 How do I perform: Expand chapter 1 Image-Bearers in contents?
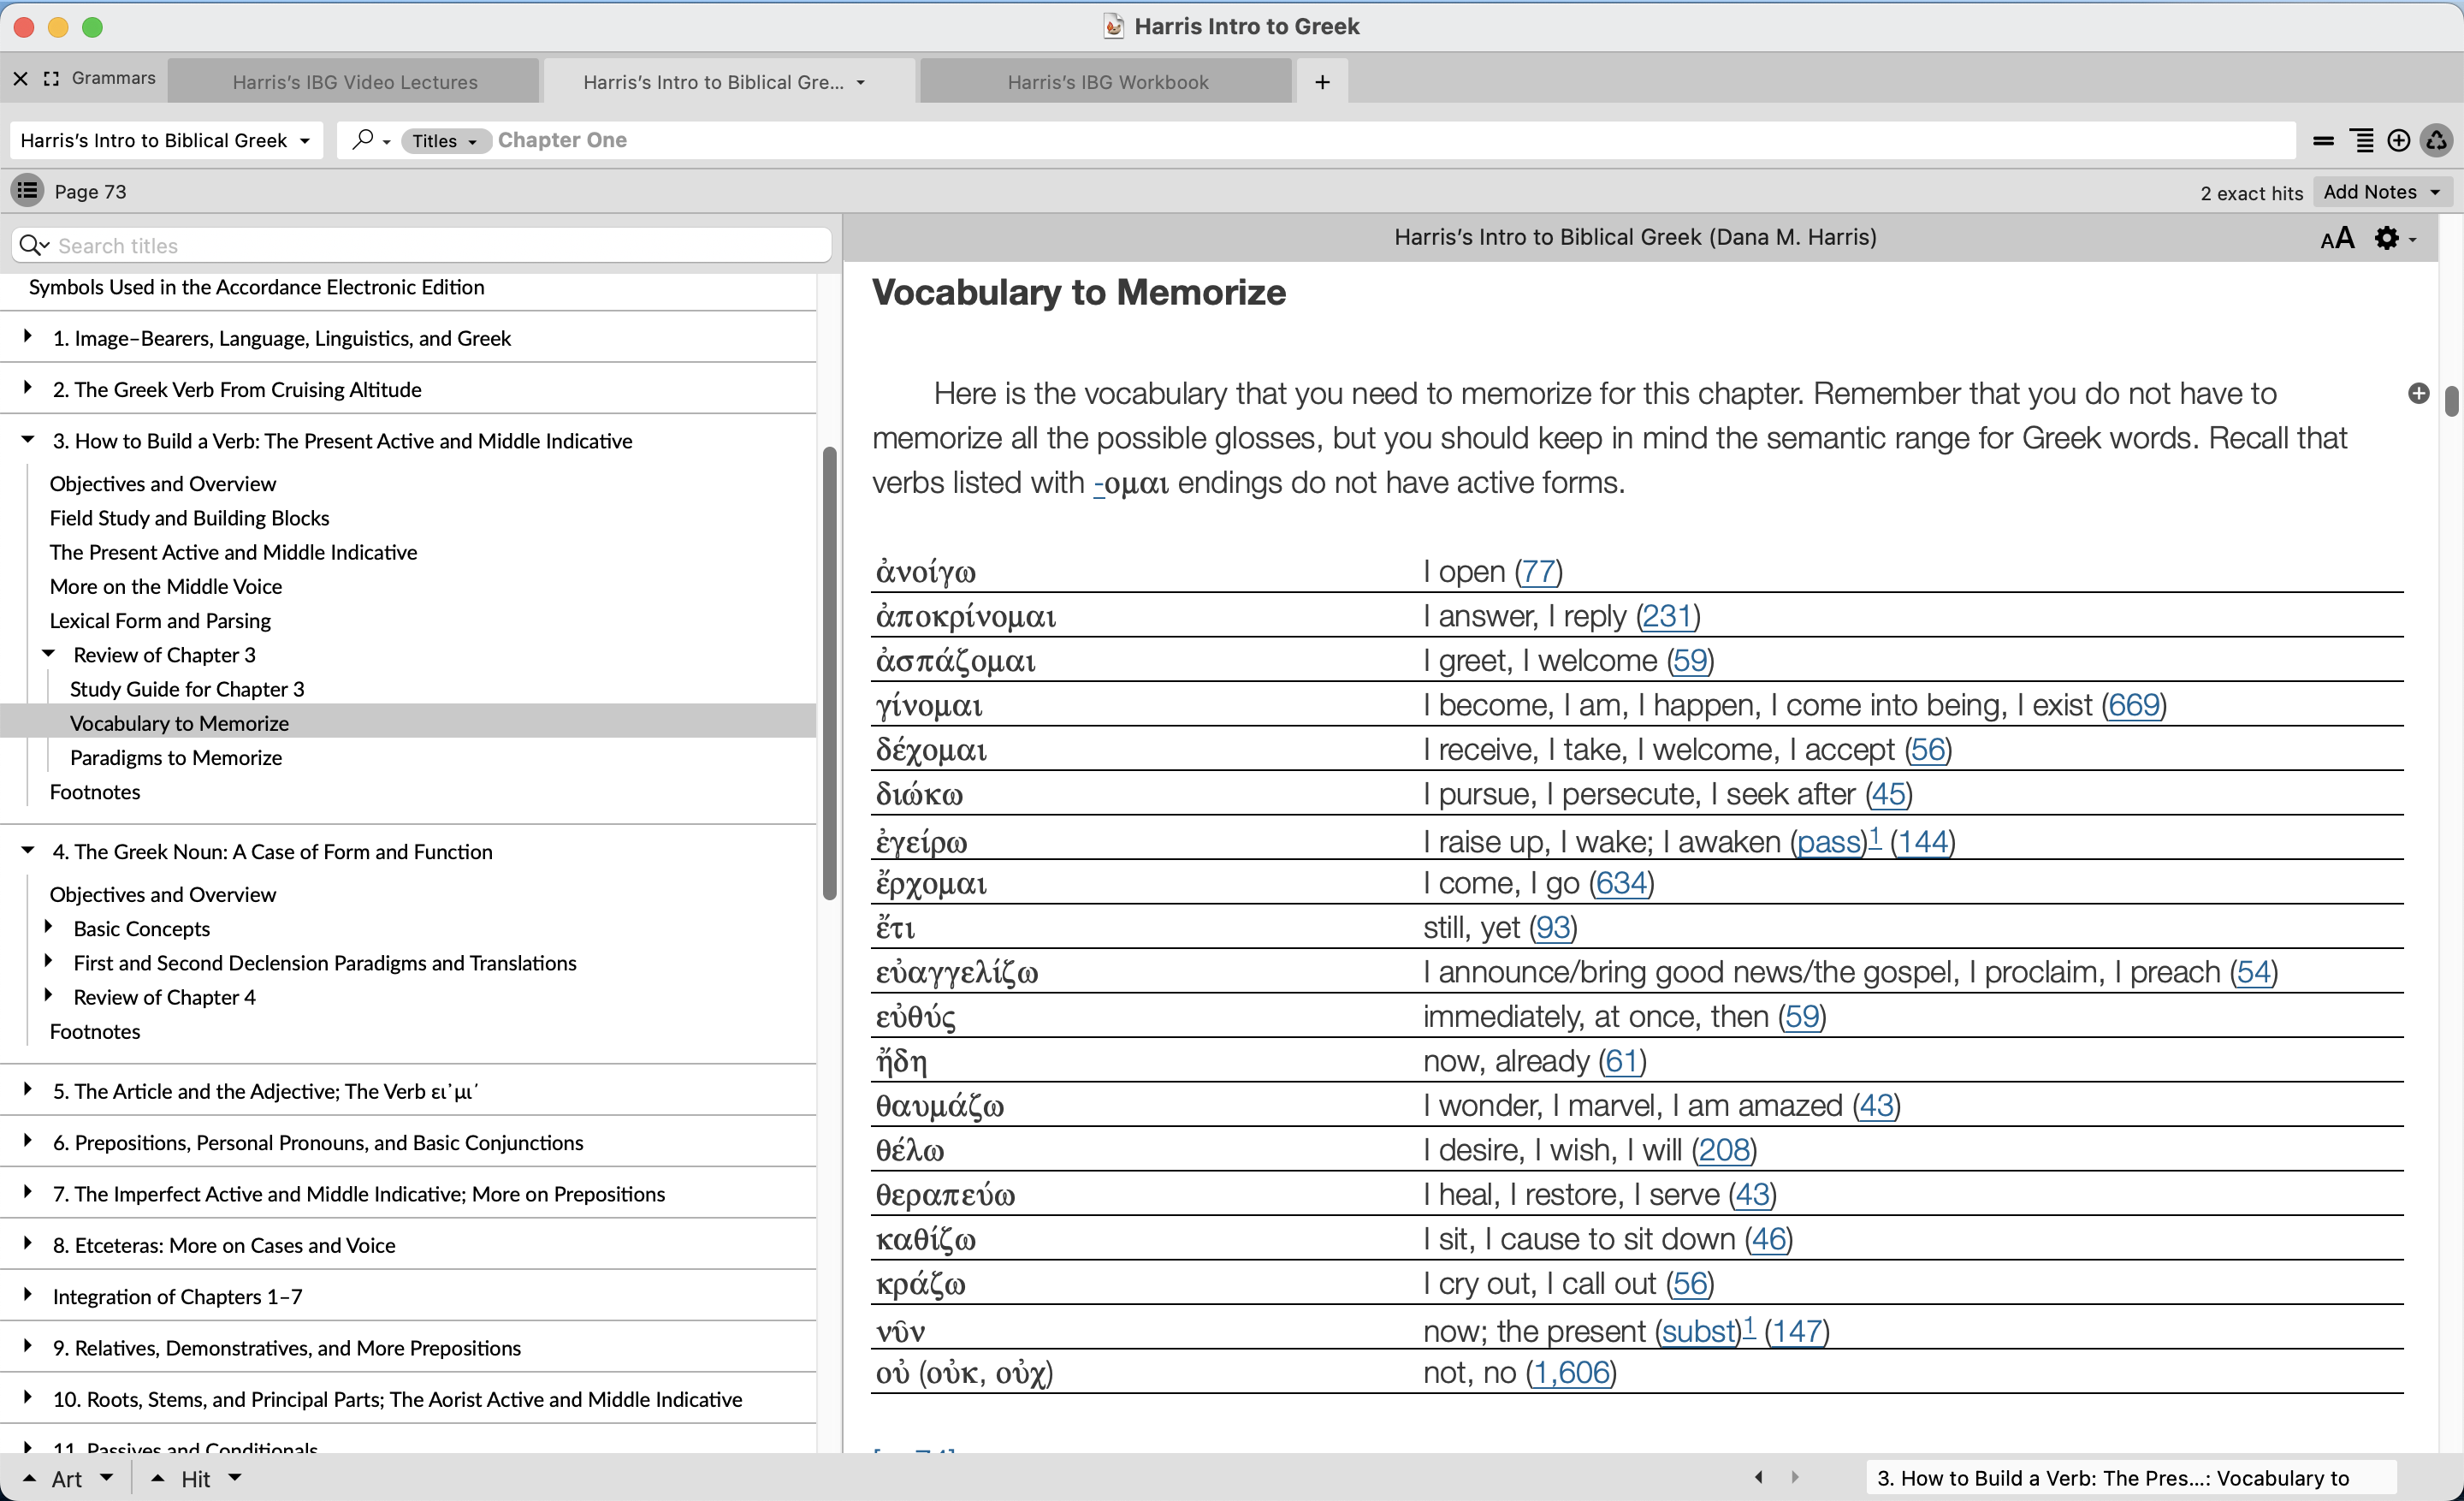click(28, 337)
